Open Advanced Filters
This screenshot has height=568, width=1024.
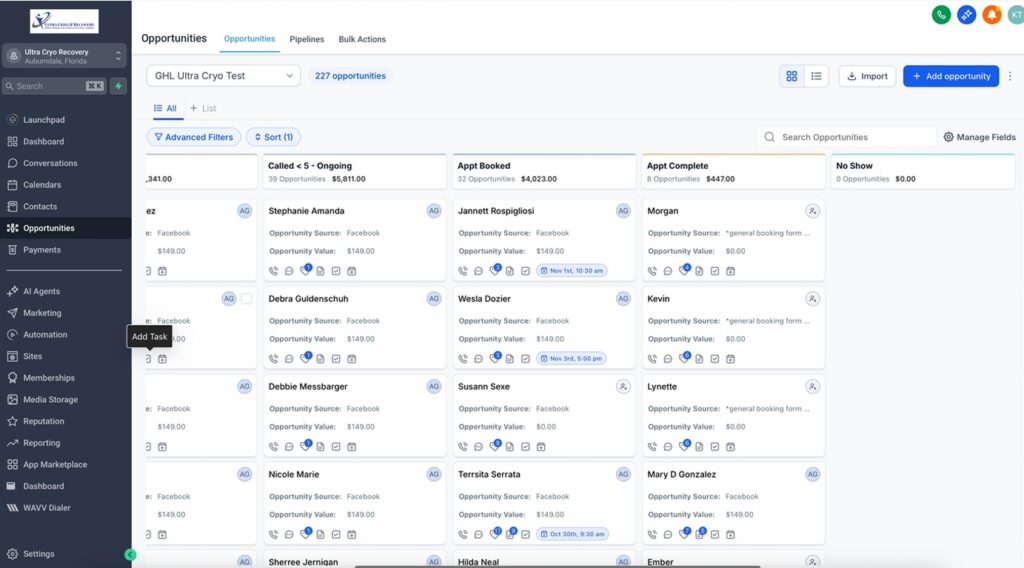pyautogui.click(x=194, y=137)
